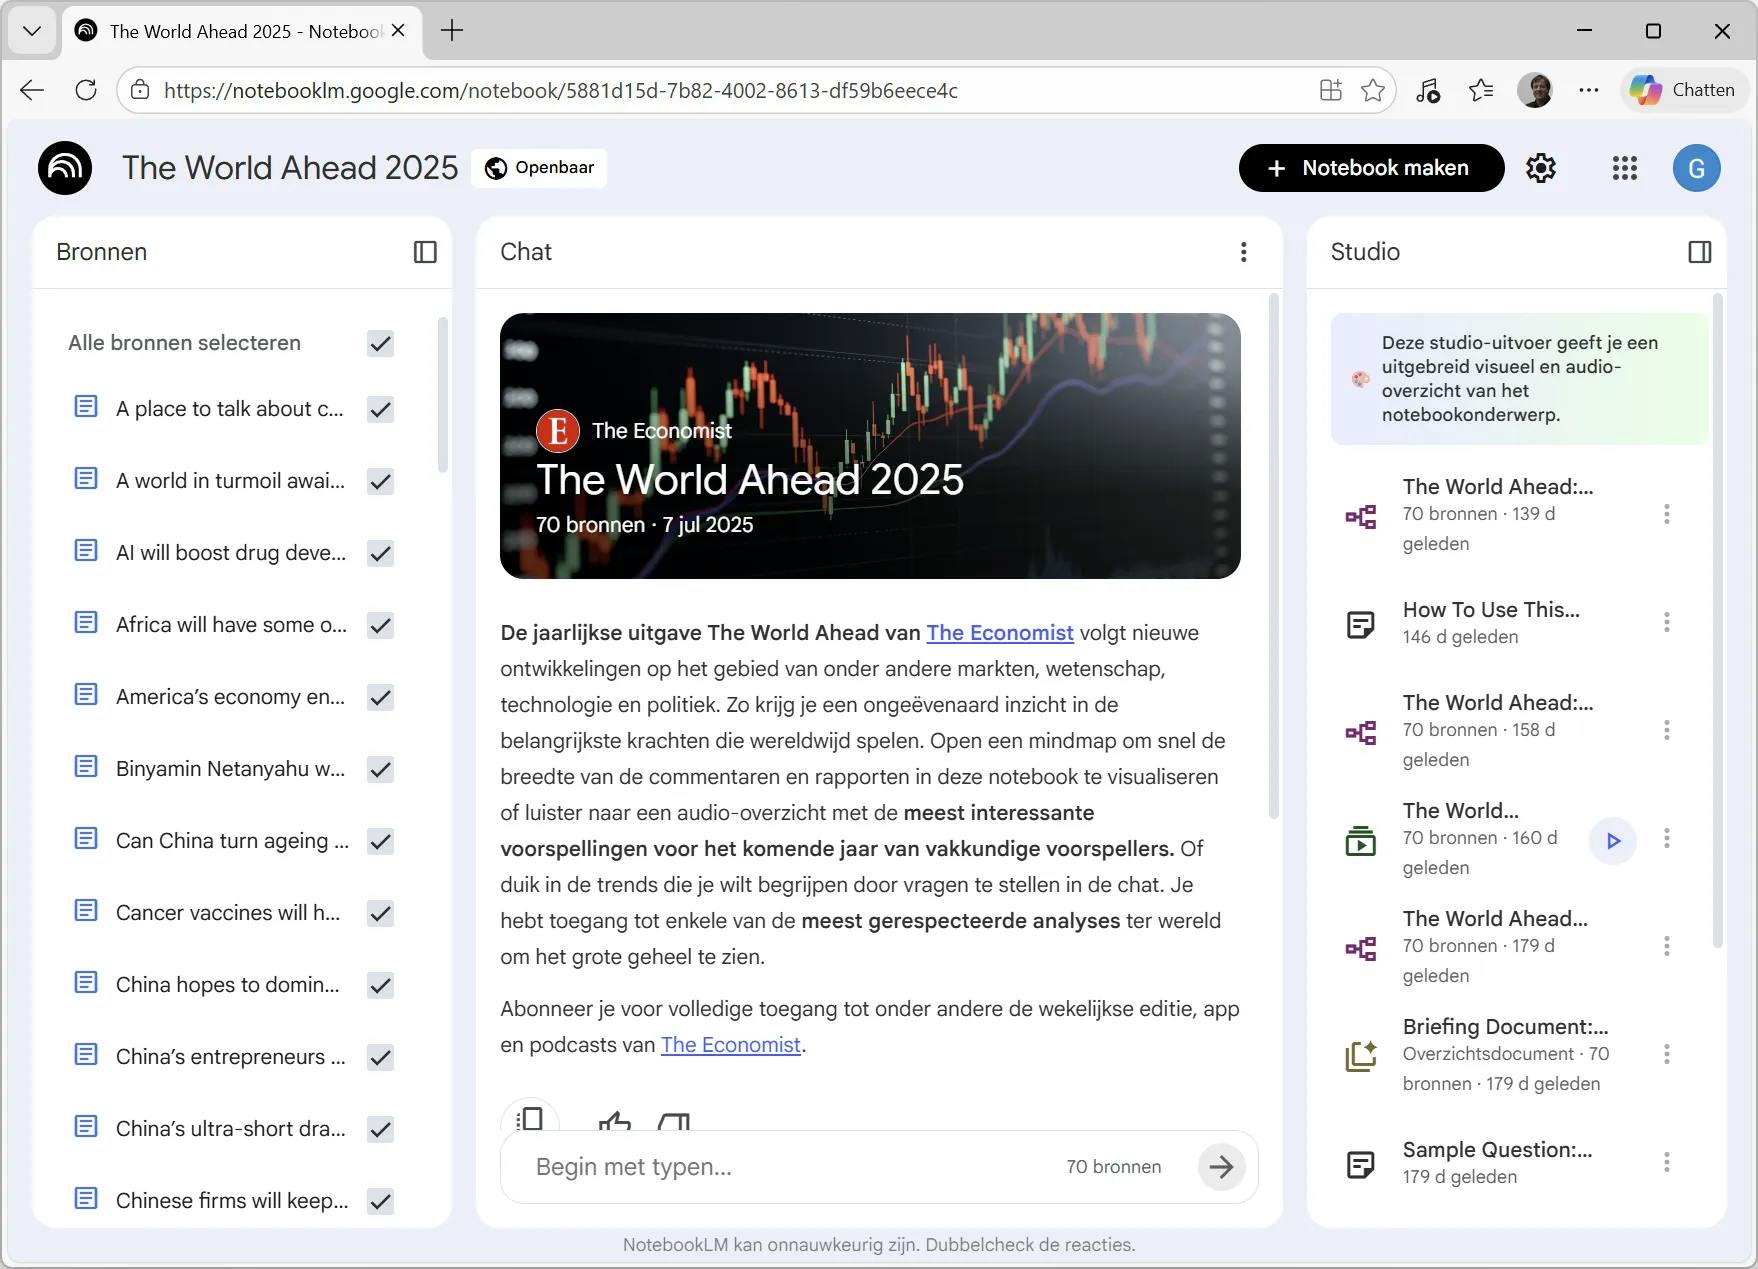Follow 'The Economist' link in bold intro
1758x1269 pixels.
1000,633
